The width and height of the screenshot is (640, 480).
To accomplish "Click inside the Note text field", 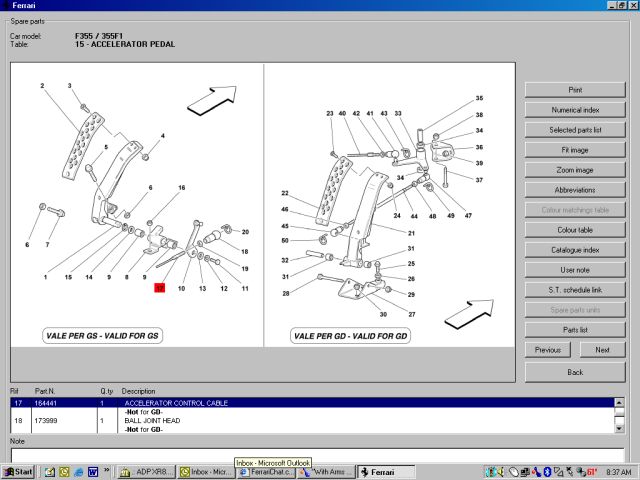I will 318,455.
